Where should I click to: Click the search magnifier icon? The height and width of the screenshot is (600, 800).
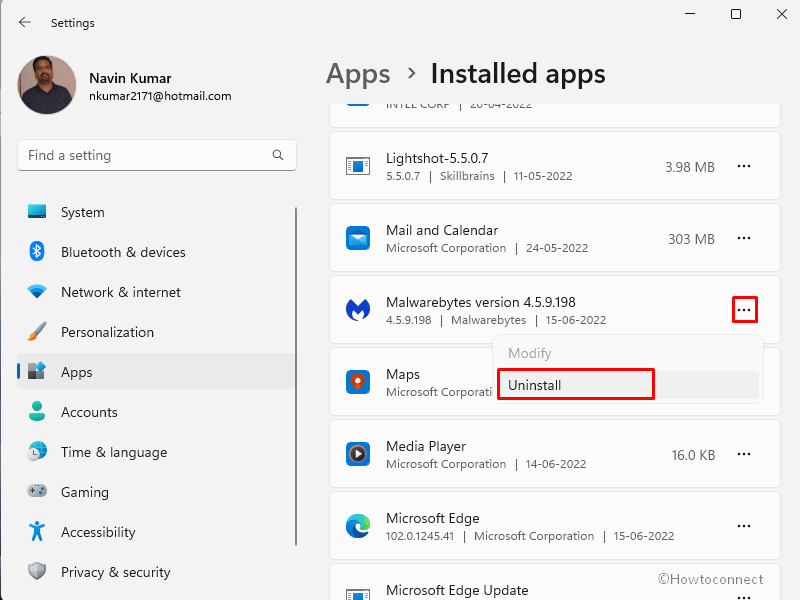click(x=278, y=155)
